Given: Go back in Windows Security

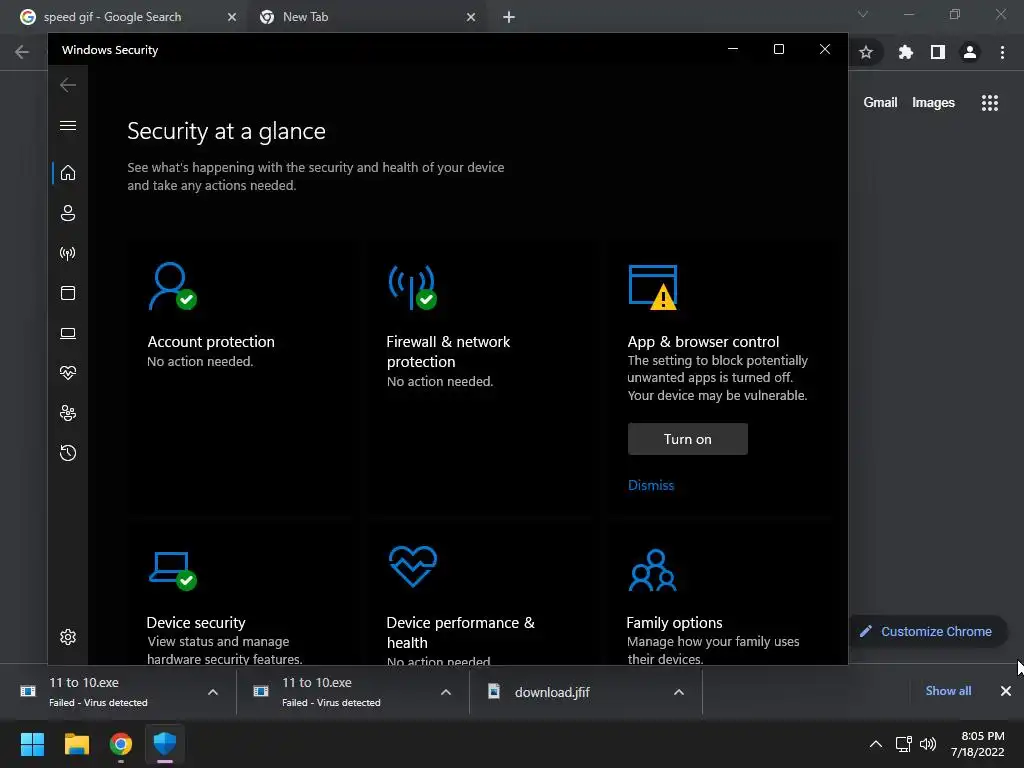Looking at the screenshot, I should 68,85.
